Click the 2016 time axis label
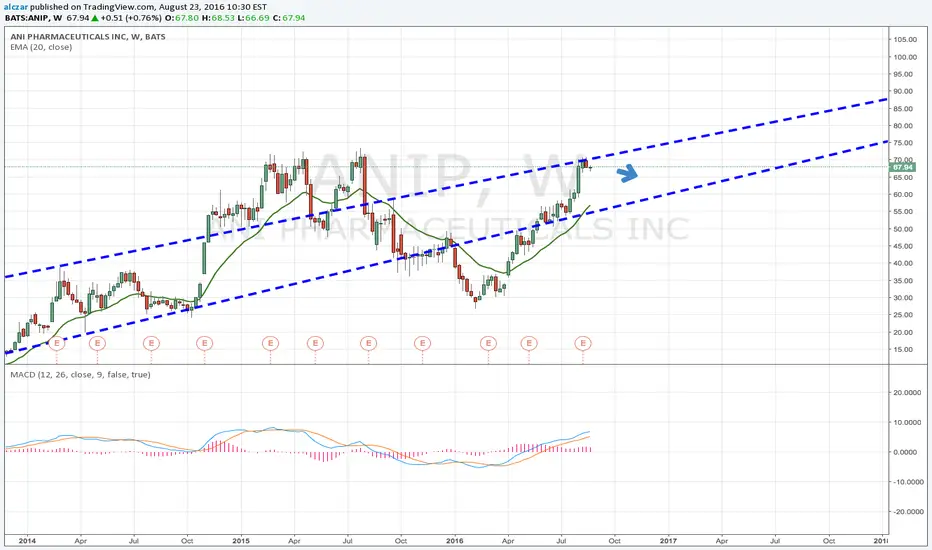932x550 pixels. click(455, 541)
